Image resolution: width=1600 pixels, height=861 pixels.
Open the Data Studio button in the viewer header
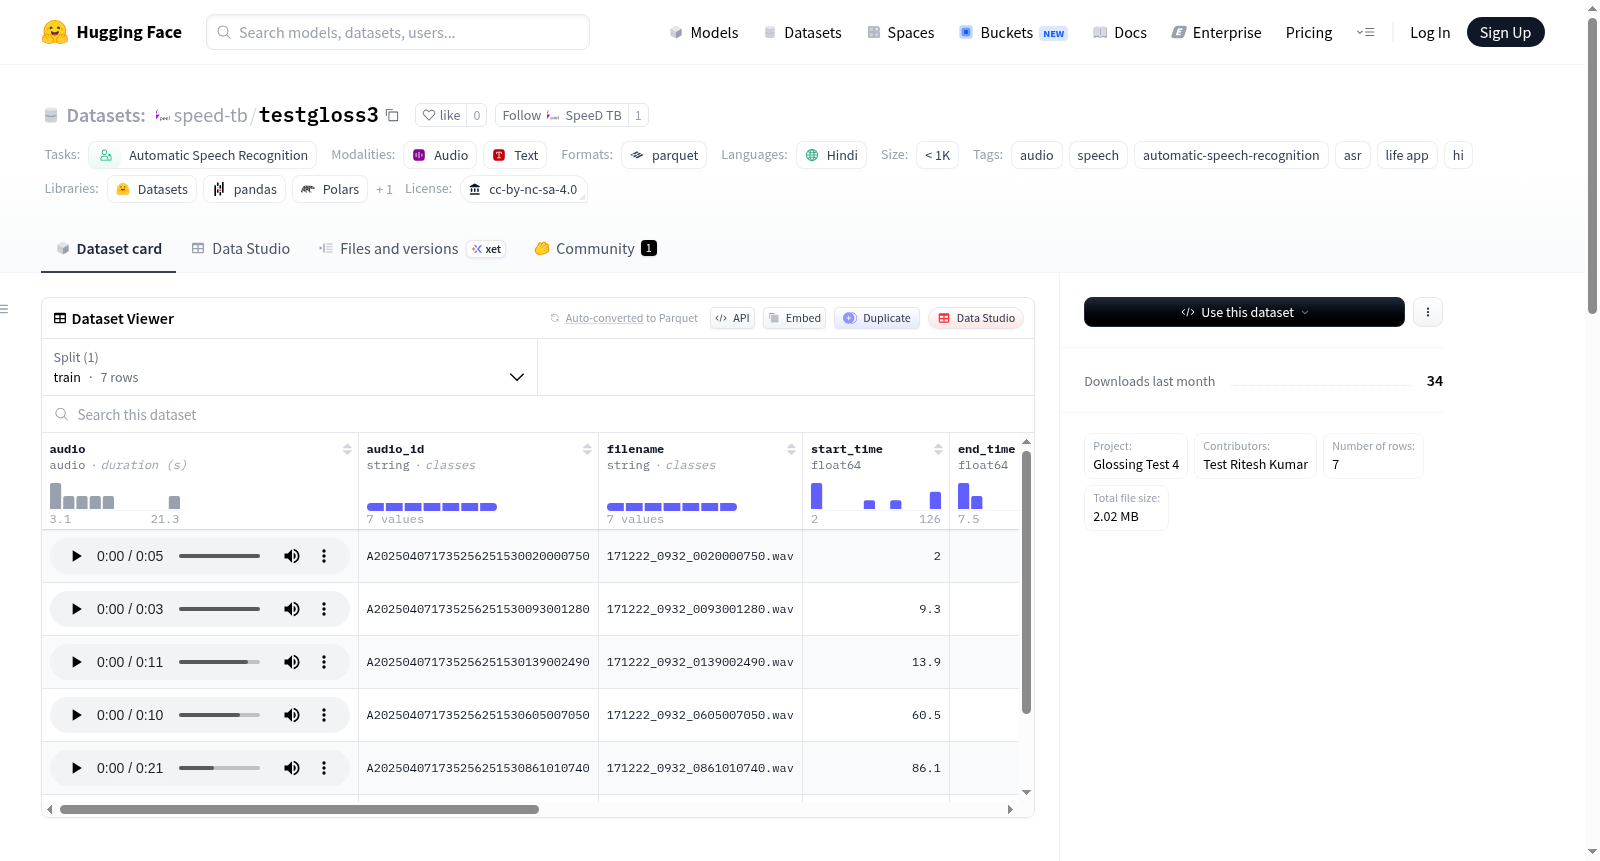click(976, 318)
